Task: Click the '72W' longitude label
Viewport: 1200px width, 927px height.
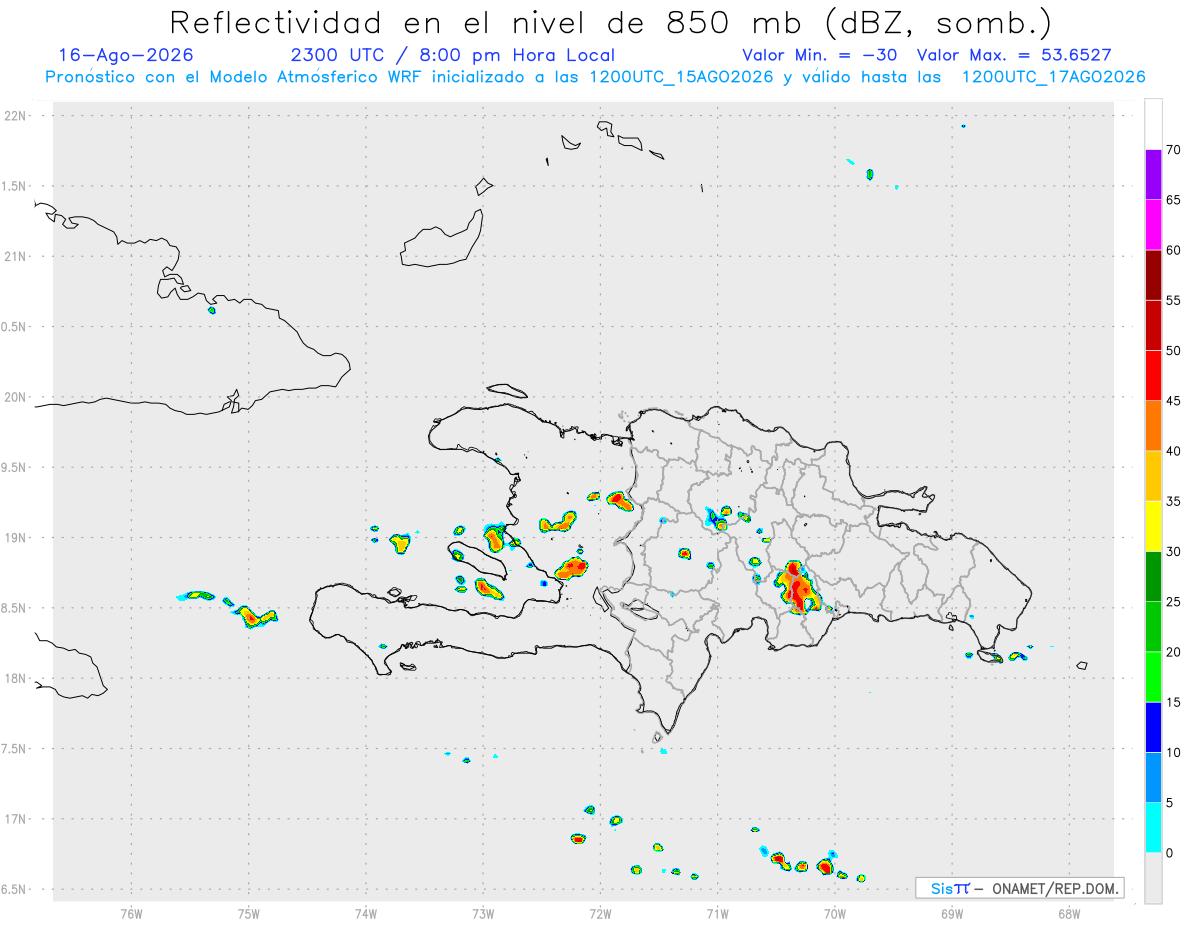Action: pyautogui.click(x=600, y=913)
